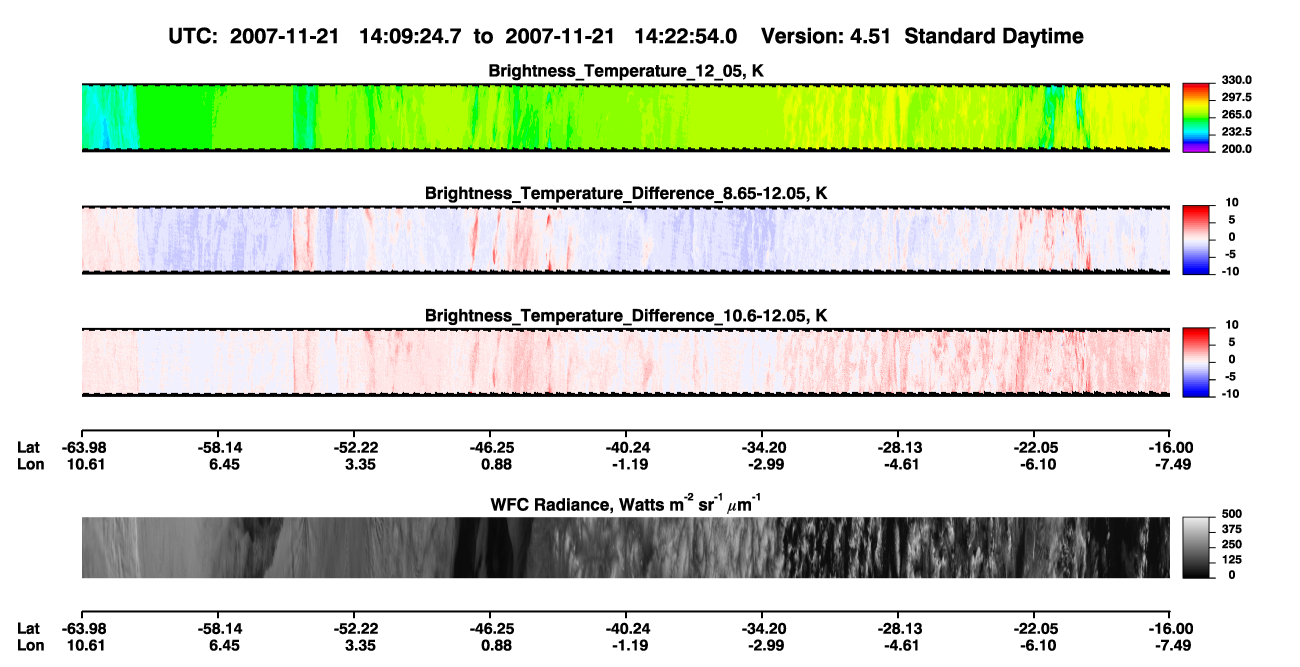The width and height of the screenshot is (1300, 667).
Task: Click -63.98 latitude on the axis above WFC Radiance
Action: coord(82,447)
